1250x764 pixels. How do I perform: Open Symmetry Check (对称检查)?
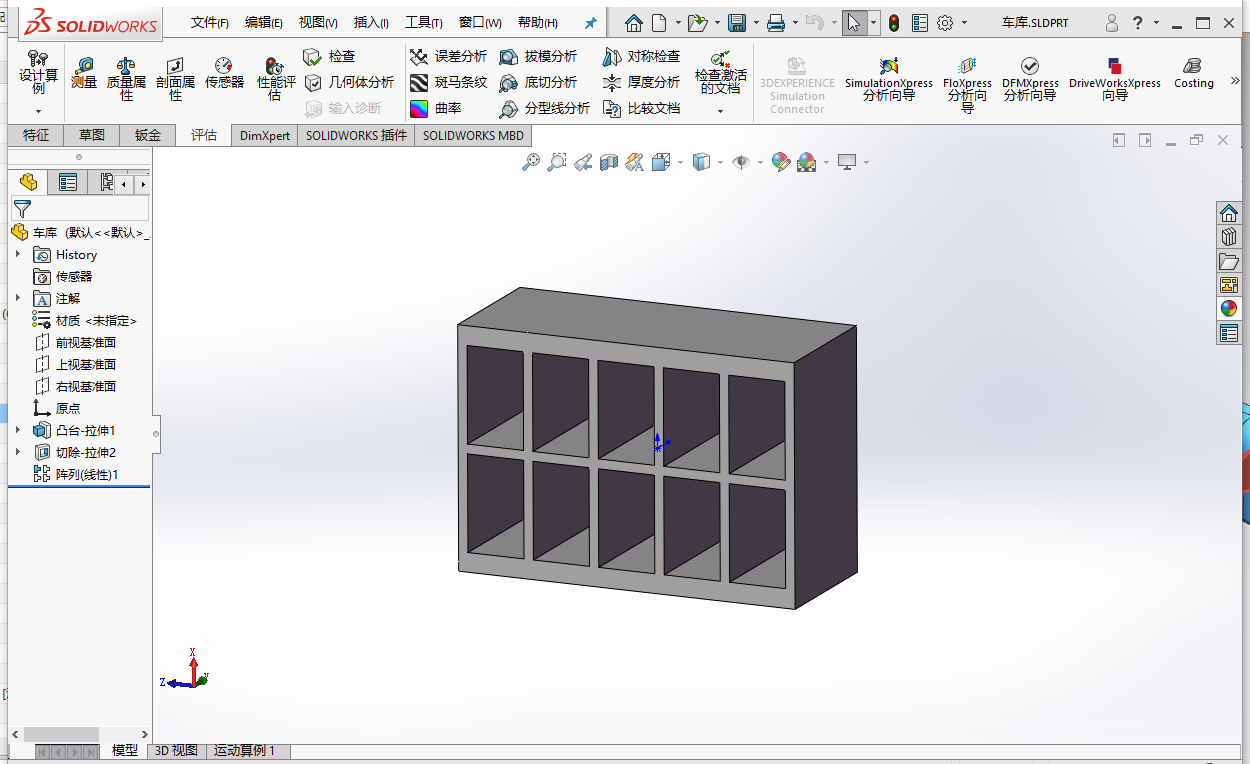pyautogui.click(x=642, y=57)
